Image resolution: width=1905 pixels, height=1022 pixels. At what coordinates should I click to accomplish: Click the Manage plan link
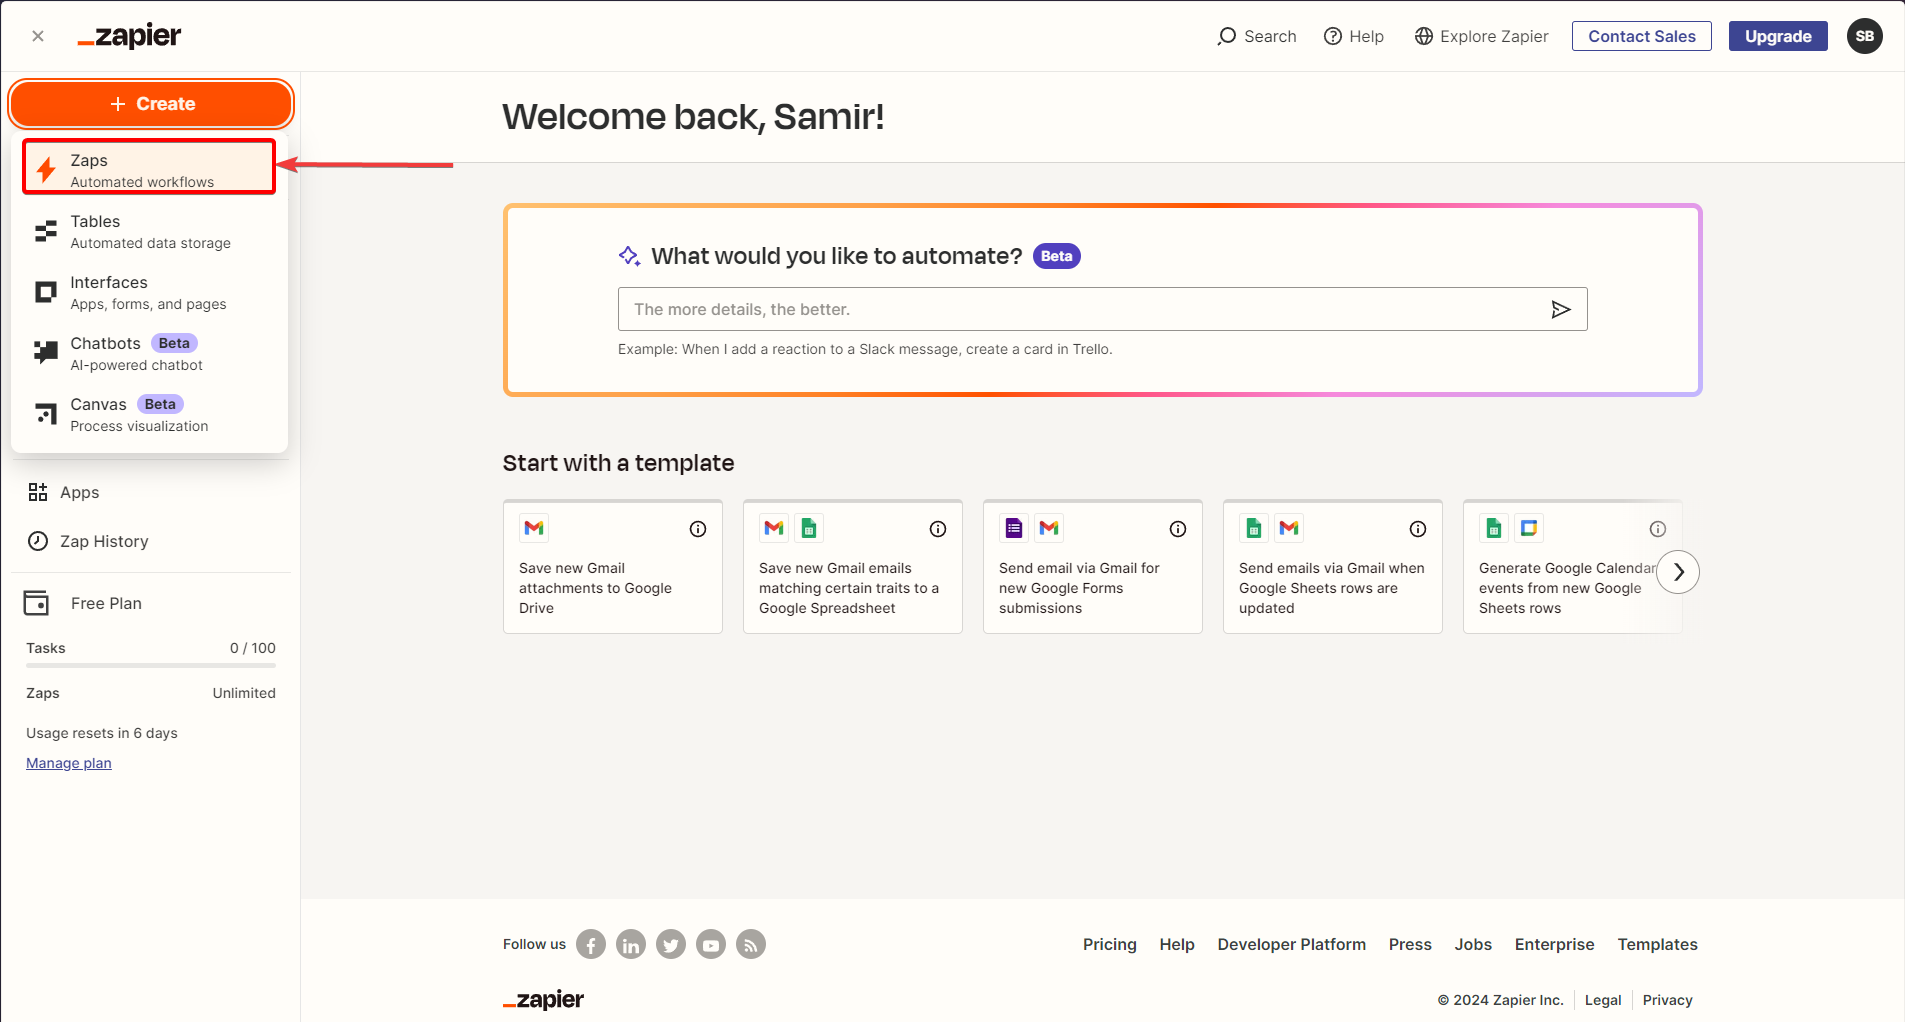[x=68, y=762]
